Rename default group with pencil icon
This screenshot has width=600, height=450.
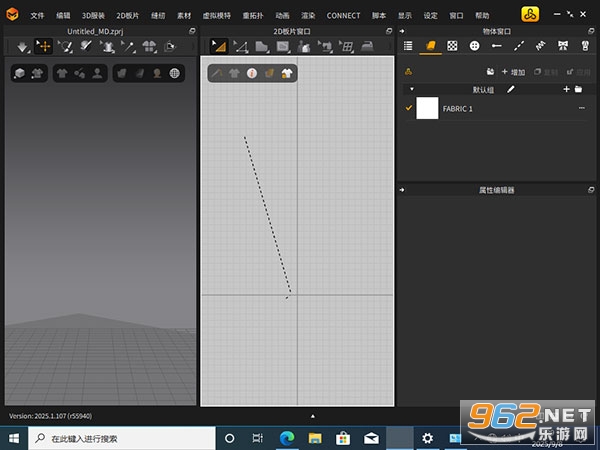pos(511,89)
